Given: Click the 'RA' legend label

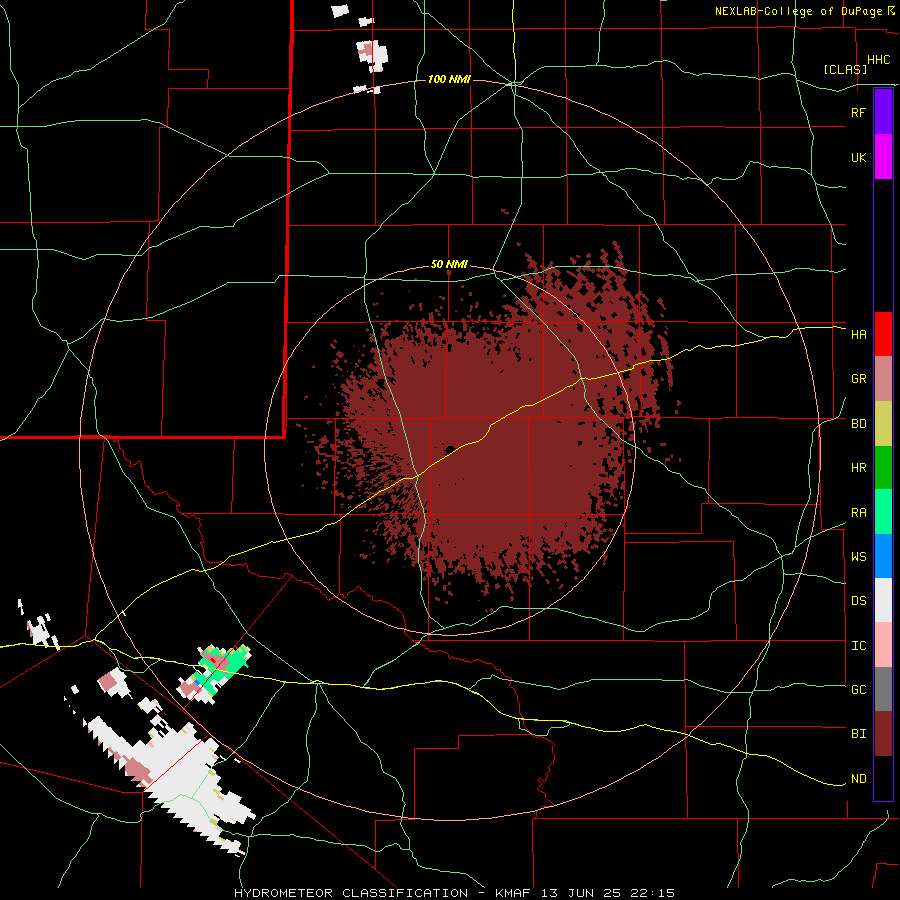Looking at the screenshot, I should click(x=858, y=513).
